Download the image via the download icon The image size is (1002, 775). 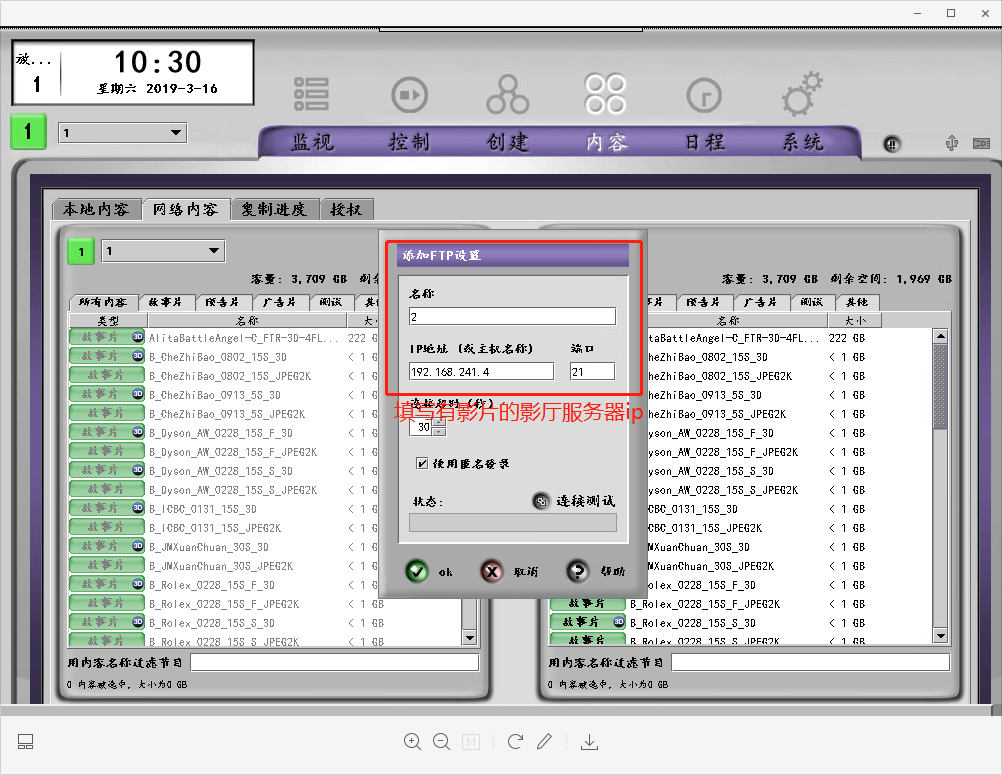(x=589, y=741)
